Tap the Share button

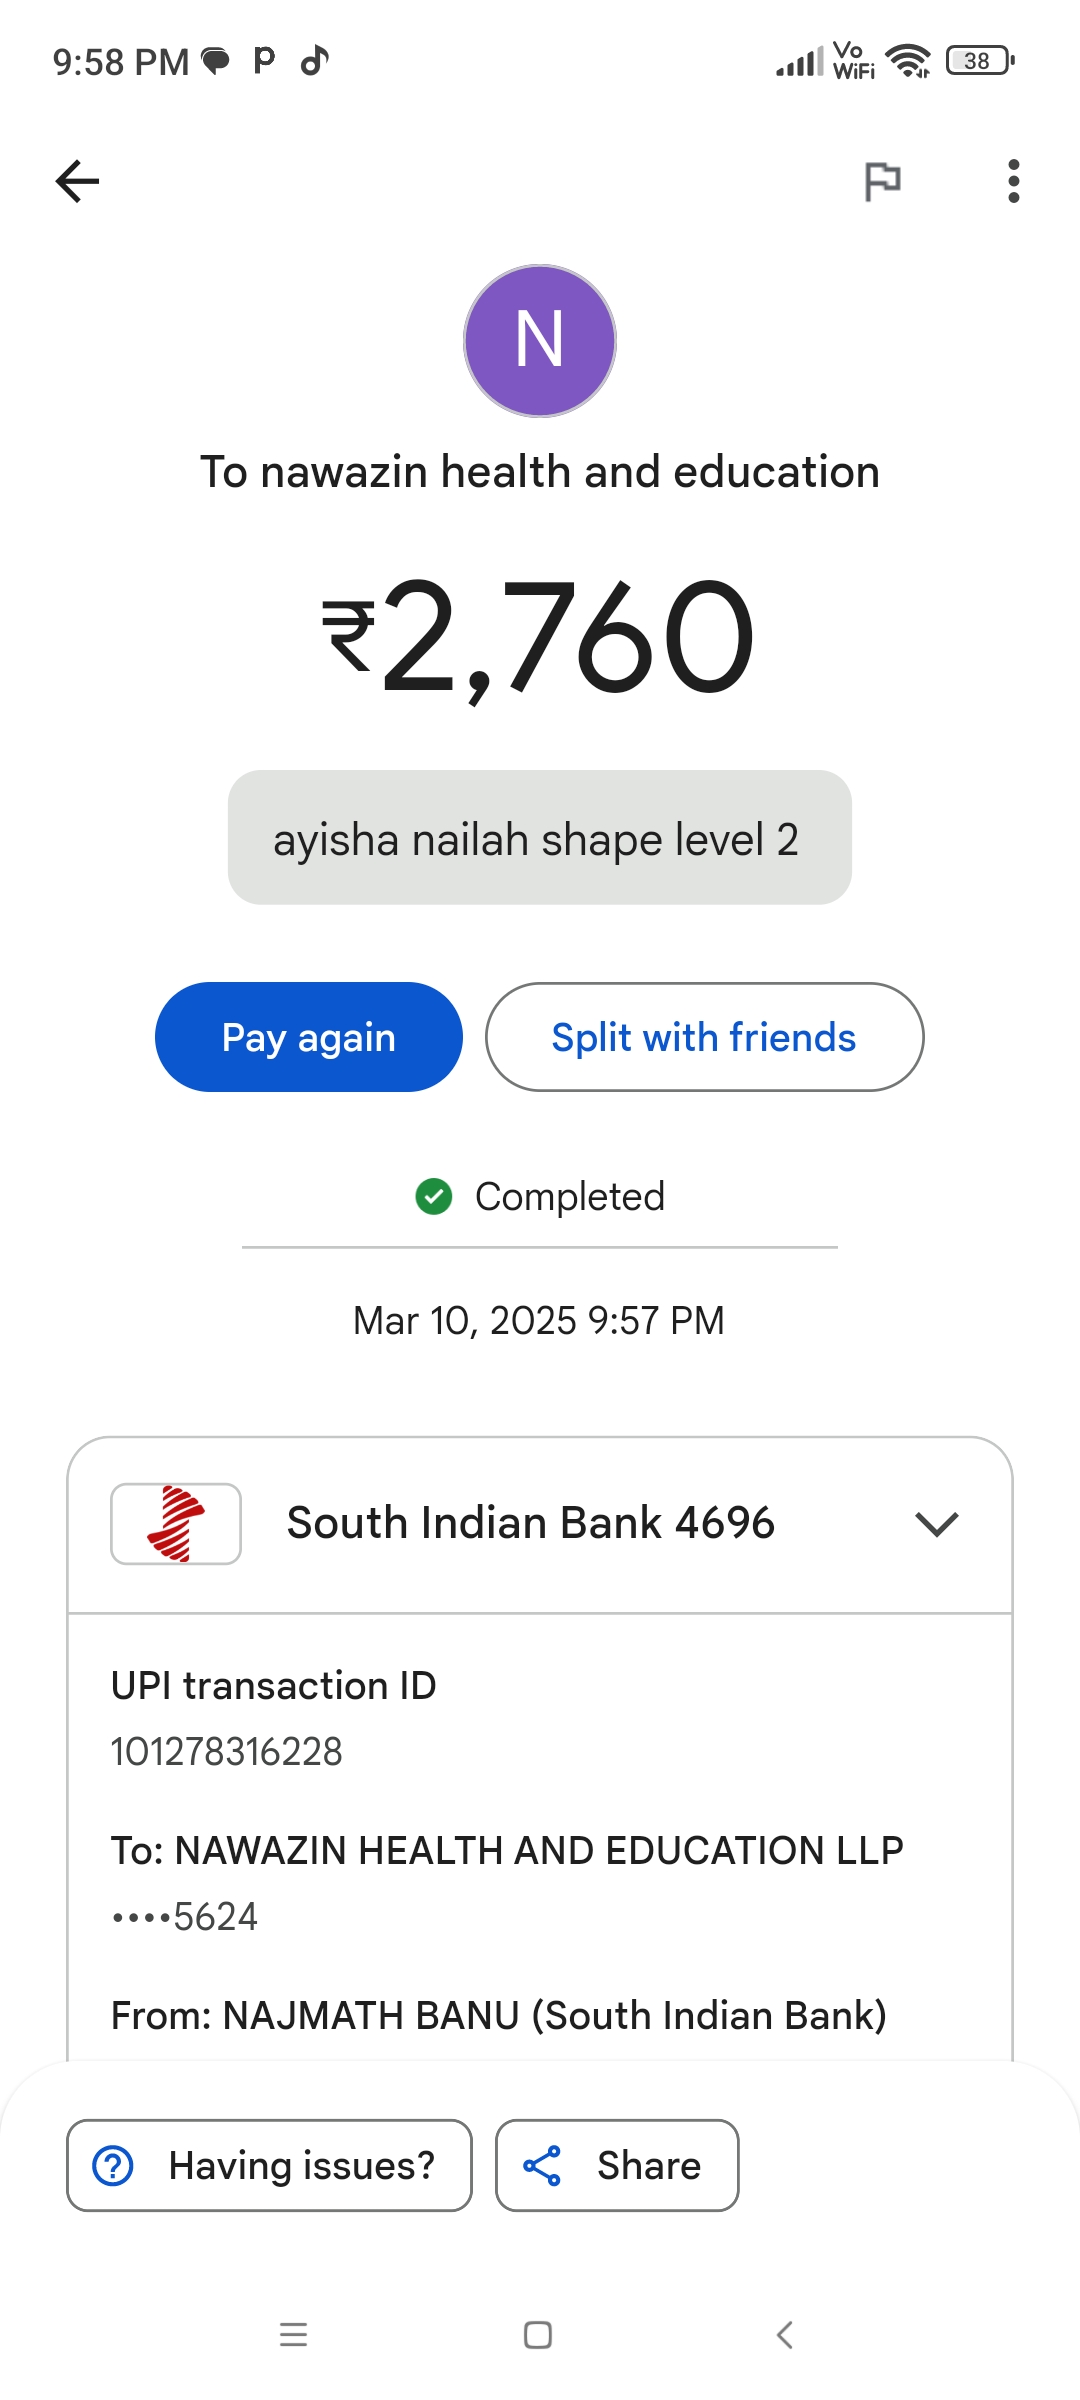(x=617, y=2165)
